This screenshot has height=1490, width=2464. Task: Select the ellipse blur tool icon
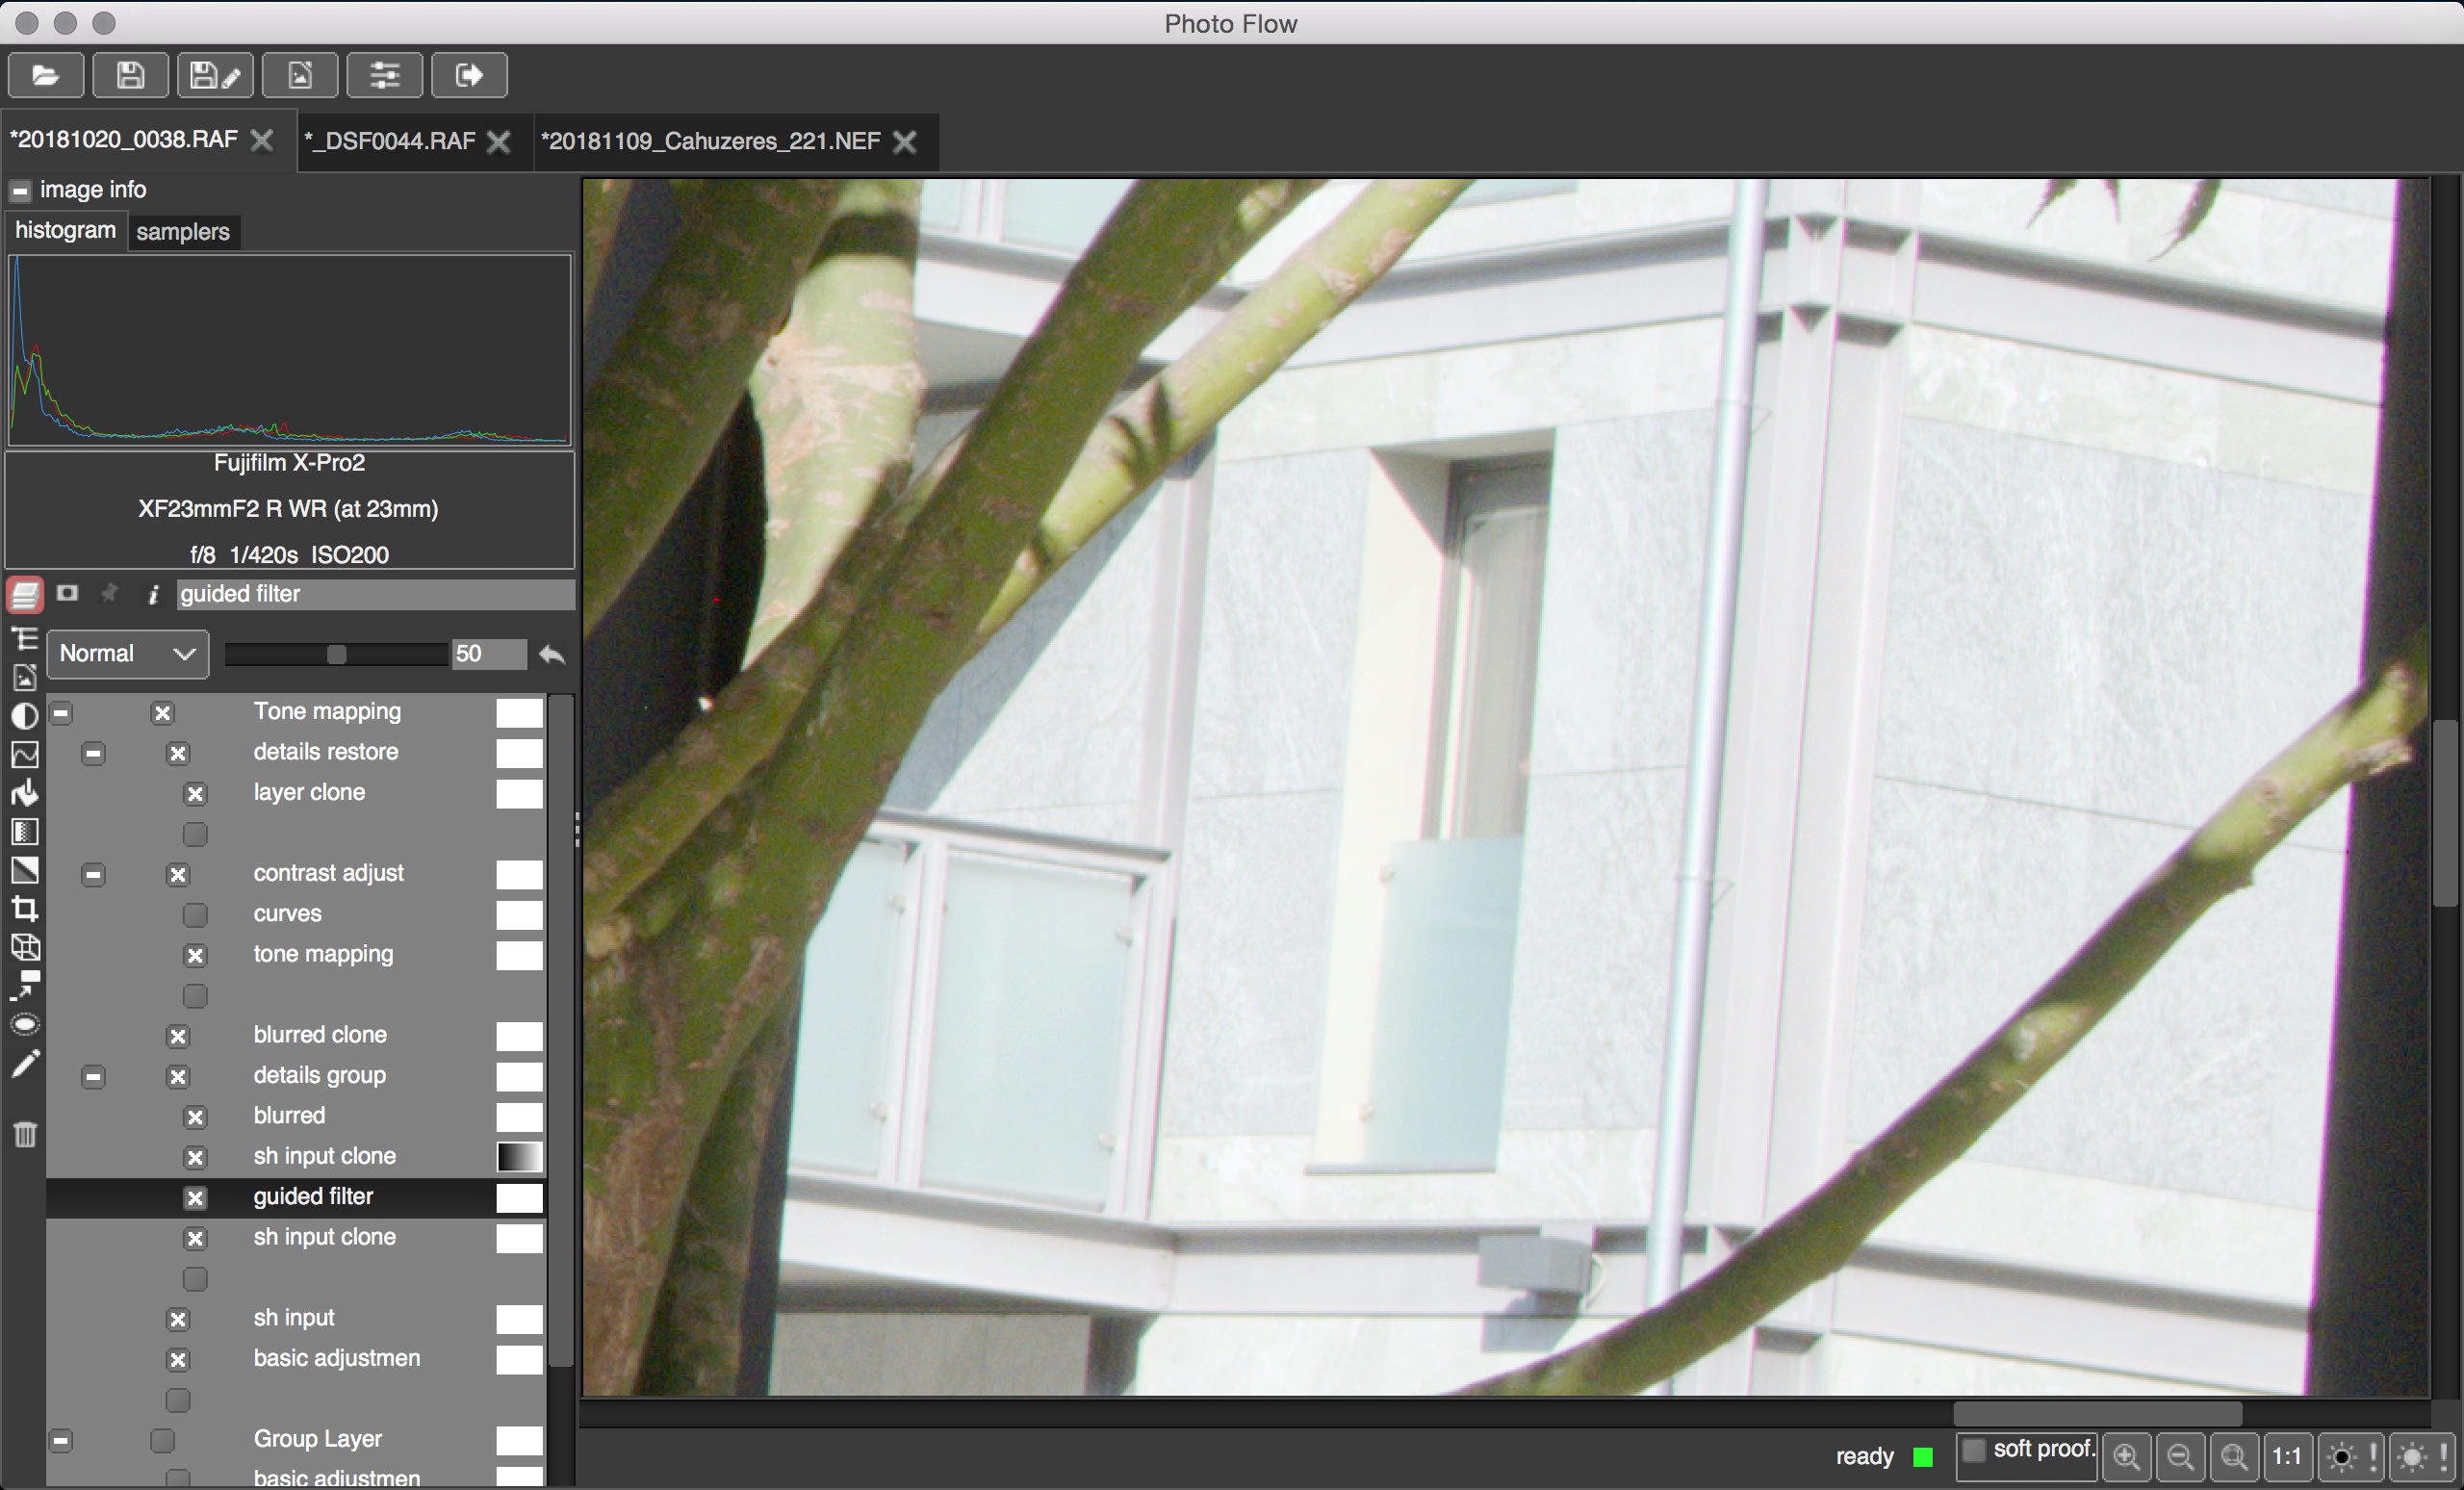[25, 1025]
